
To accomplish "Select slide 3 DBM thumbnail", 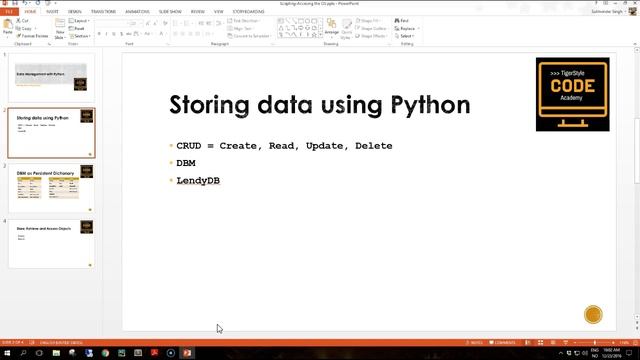I will pyautogui.click(x=51, y=188).
